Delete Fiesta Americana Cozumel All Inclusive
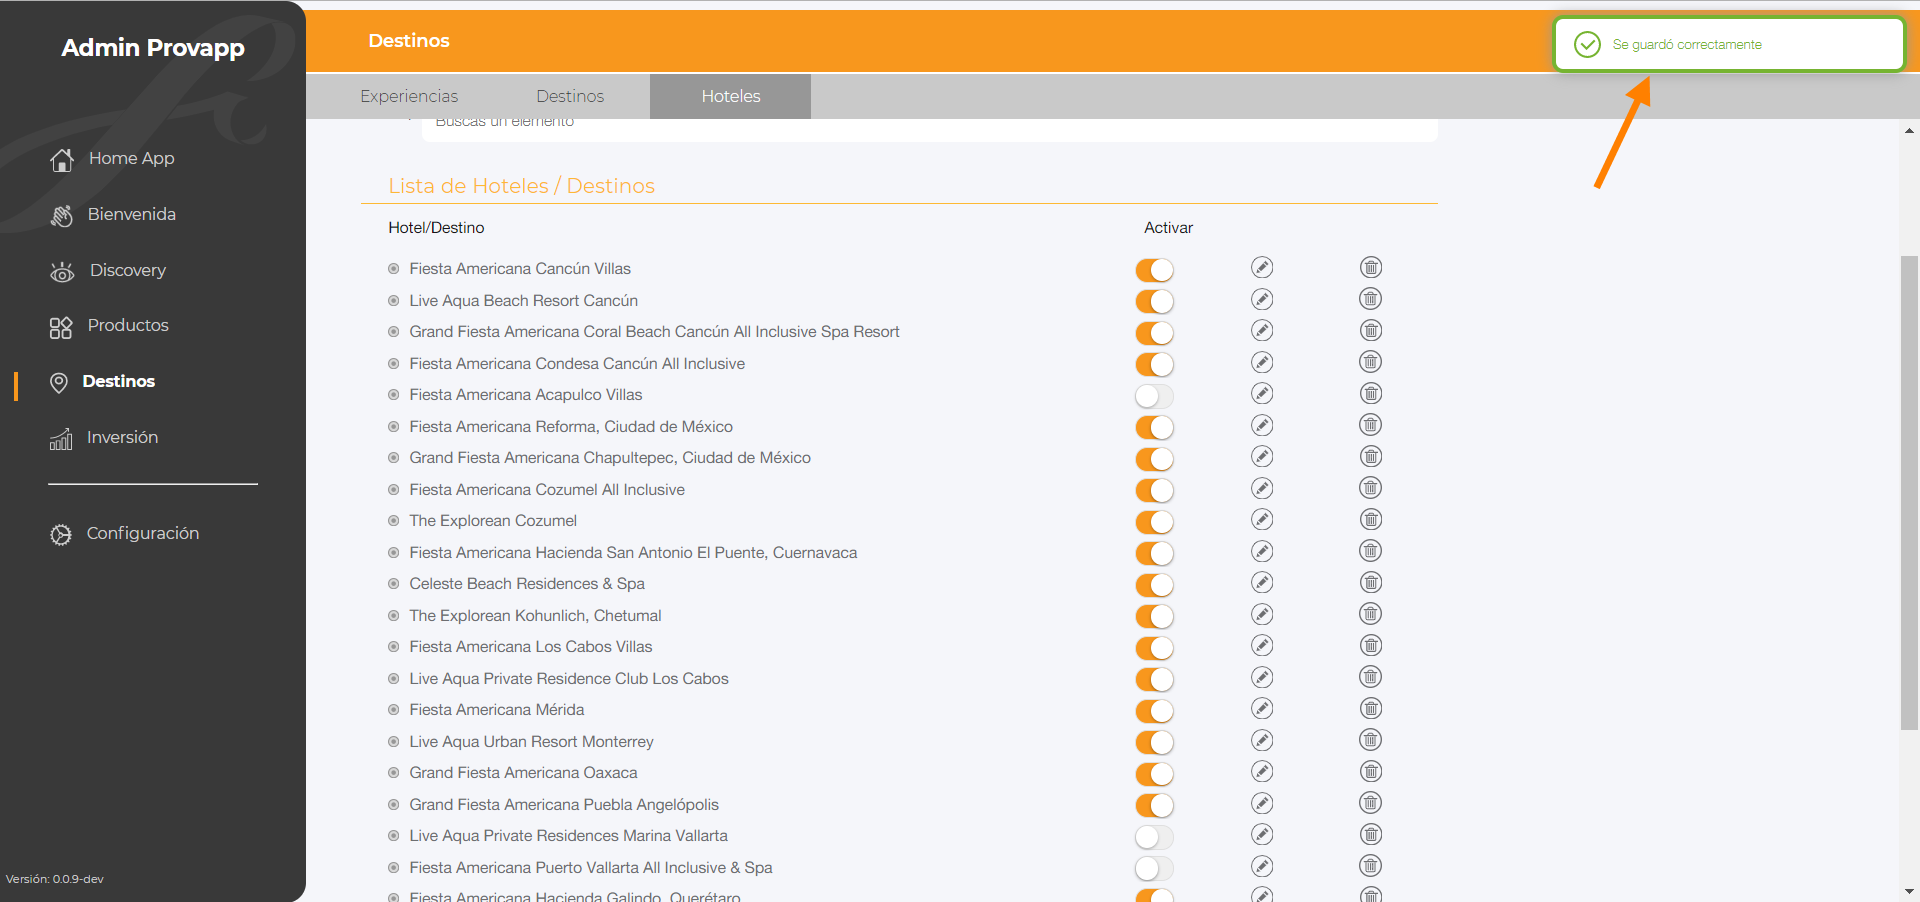 (x=1371, y=488)
